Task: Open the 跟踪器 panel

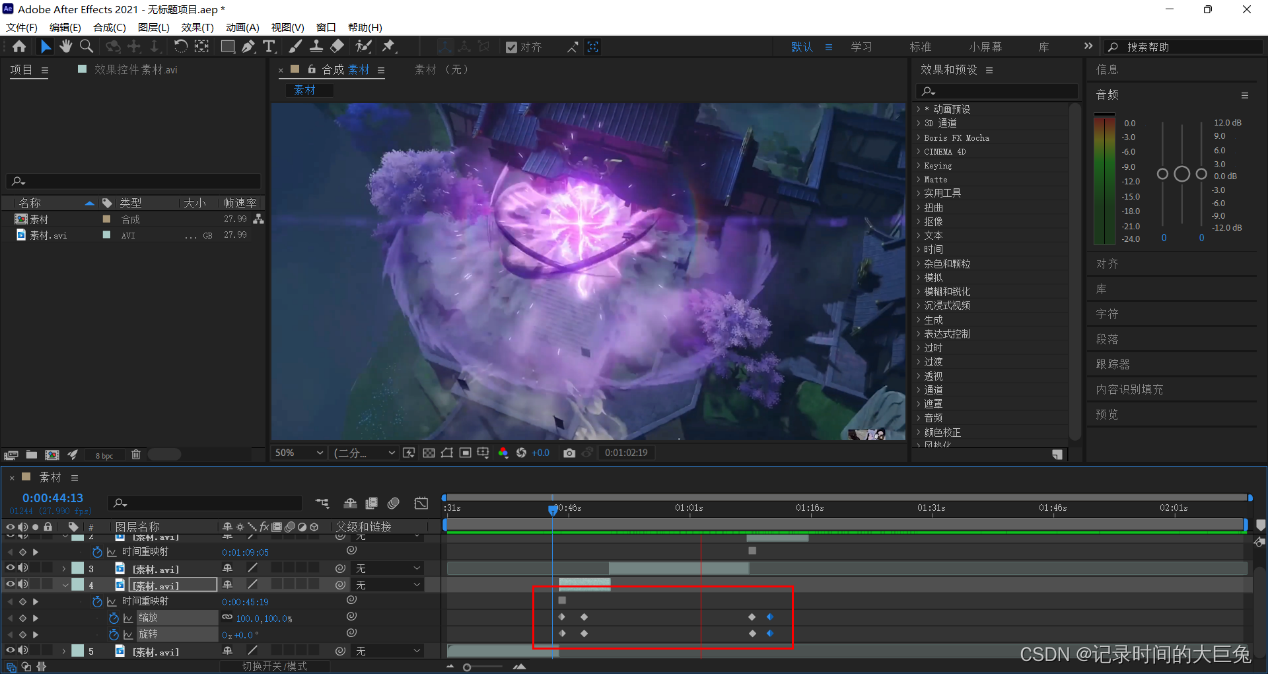Action: 1113,364
